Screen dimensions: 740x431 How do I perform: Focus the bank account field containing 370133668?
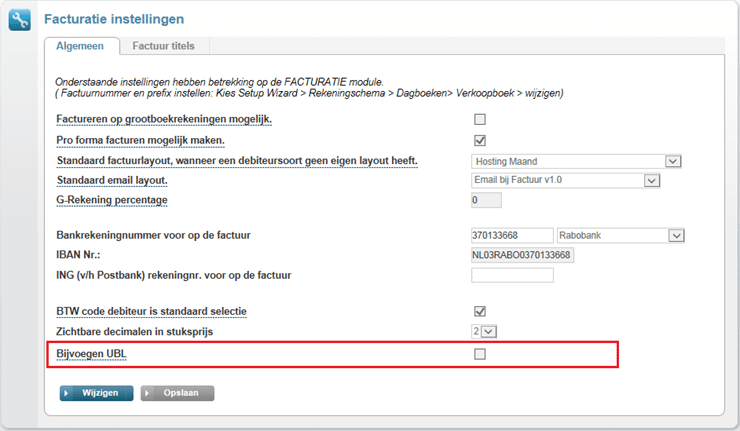coord(512,236)
